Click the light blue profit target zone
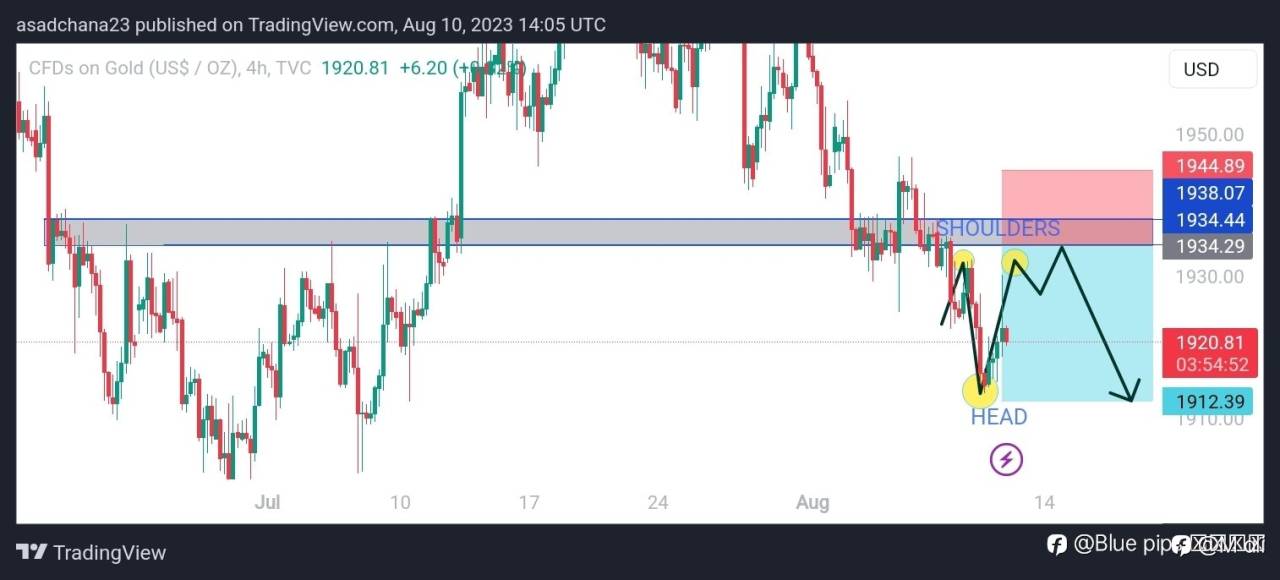 pyautogui.click(x=1077, y=323)
